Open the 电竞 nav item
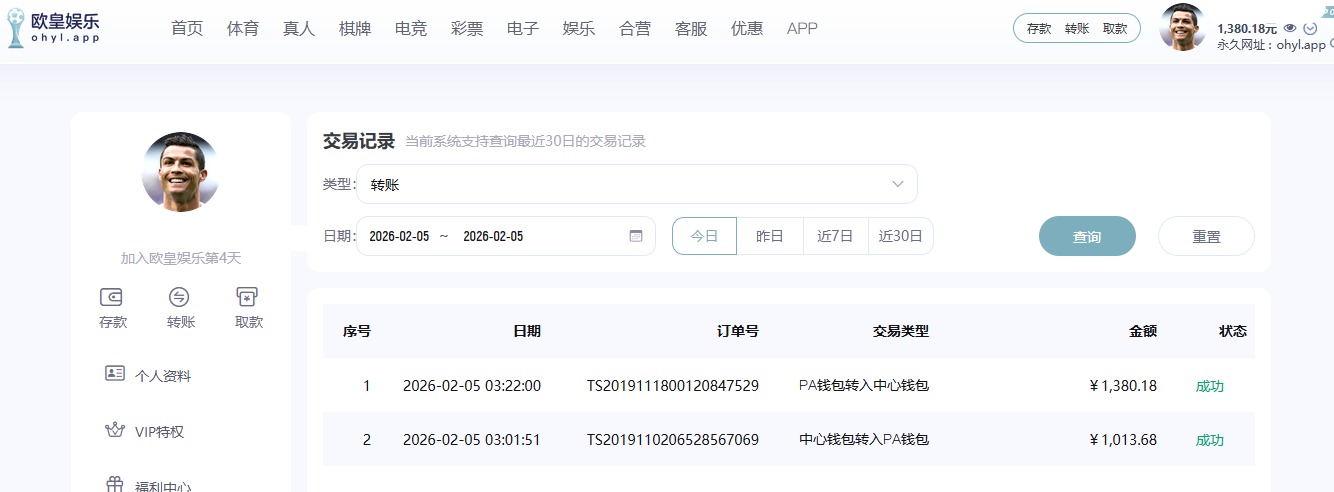 [411, 29]
